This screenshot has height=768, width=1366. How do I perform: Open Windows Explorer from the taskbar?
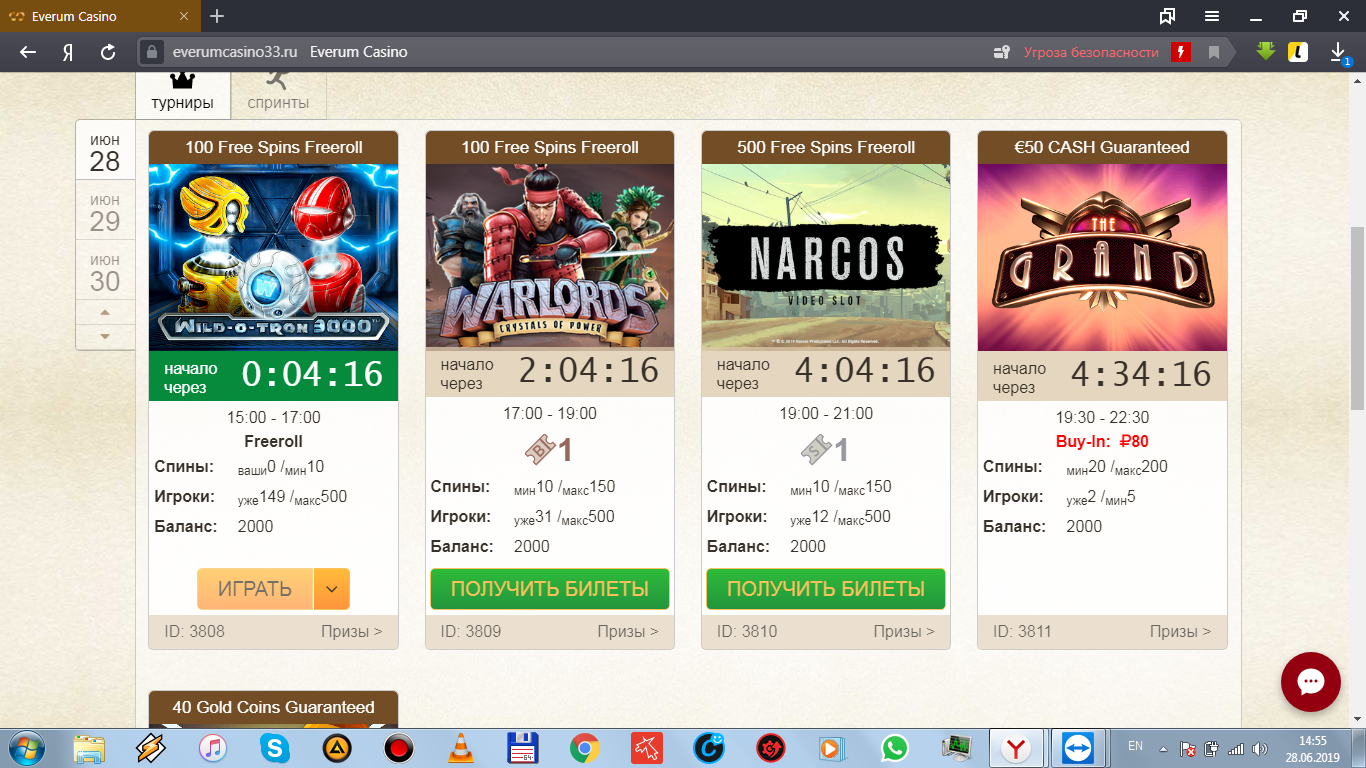pos(89,748)
